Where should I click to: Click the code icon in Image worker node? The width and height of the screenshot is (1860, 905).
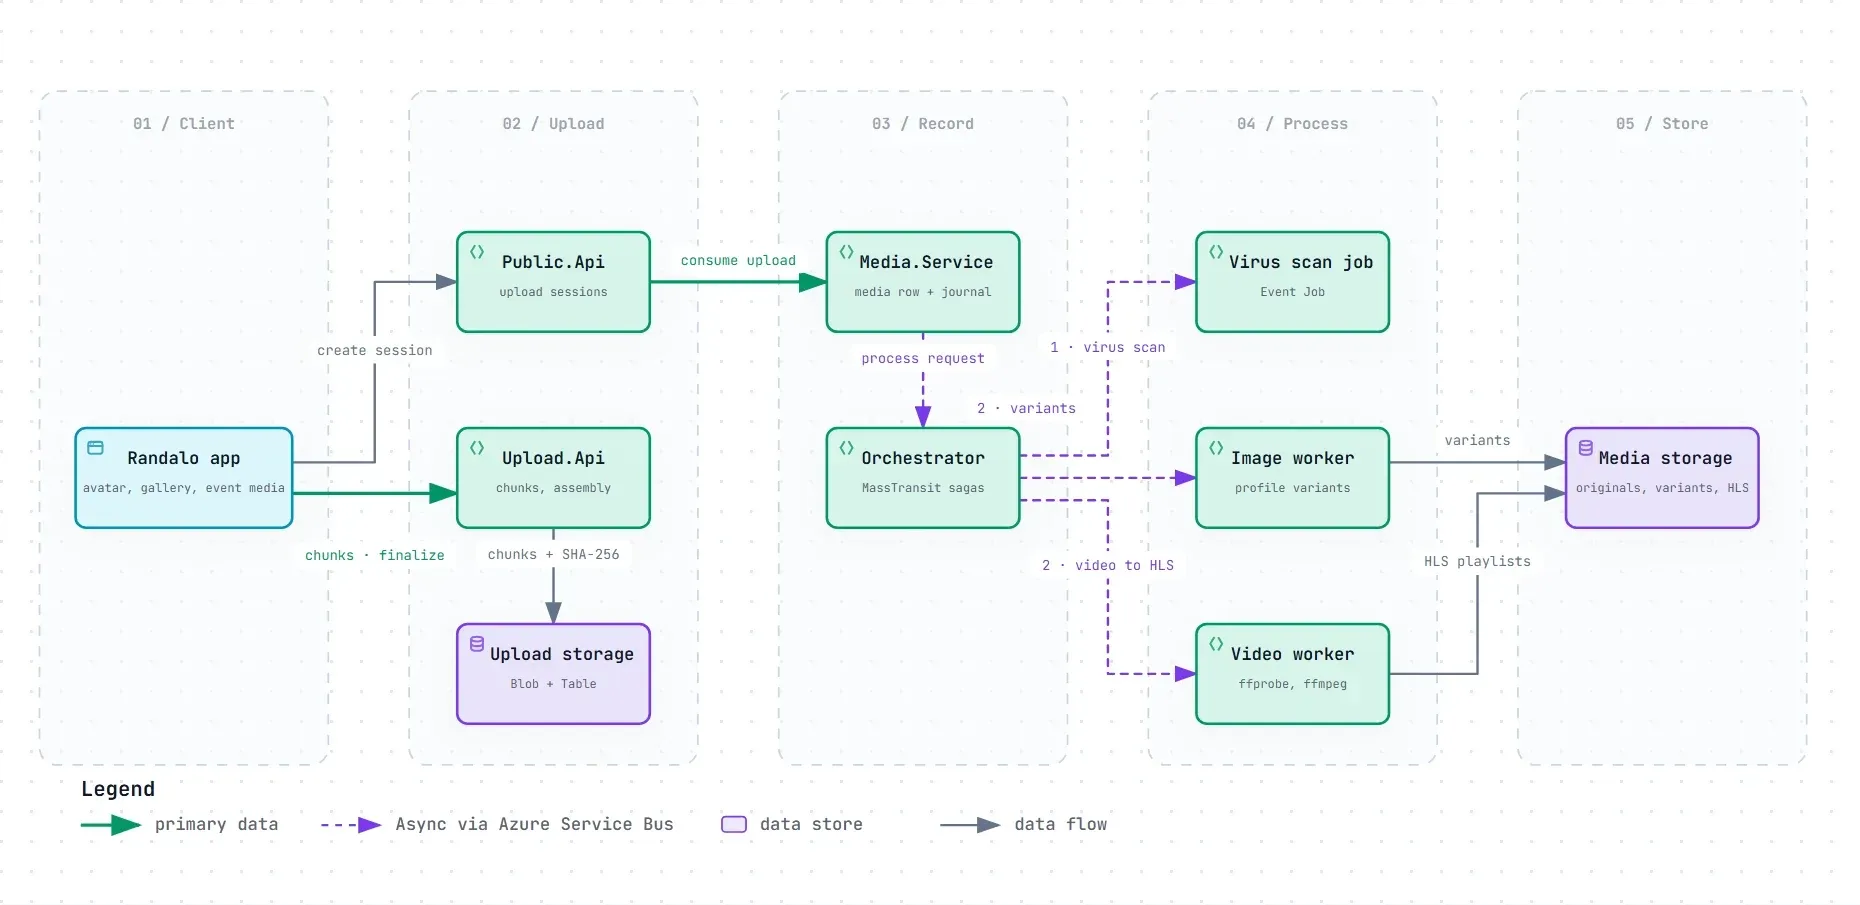[1216, 448]
